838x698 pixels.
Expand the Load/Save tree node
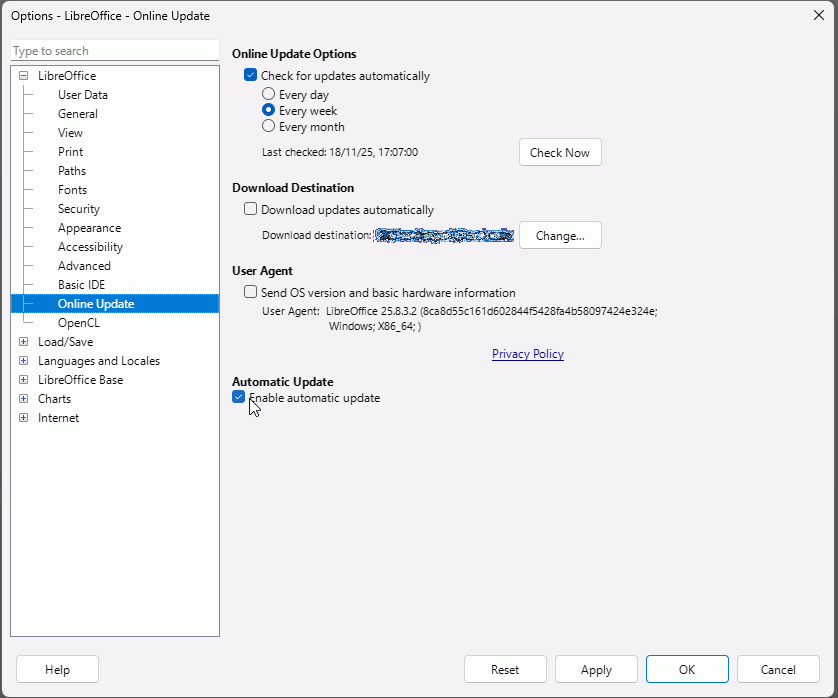(24, 342)
